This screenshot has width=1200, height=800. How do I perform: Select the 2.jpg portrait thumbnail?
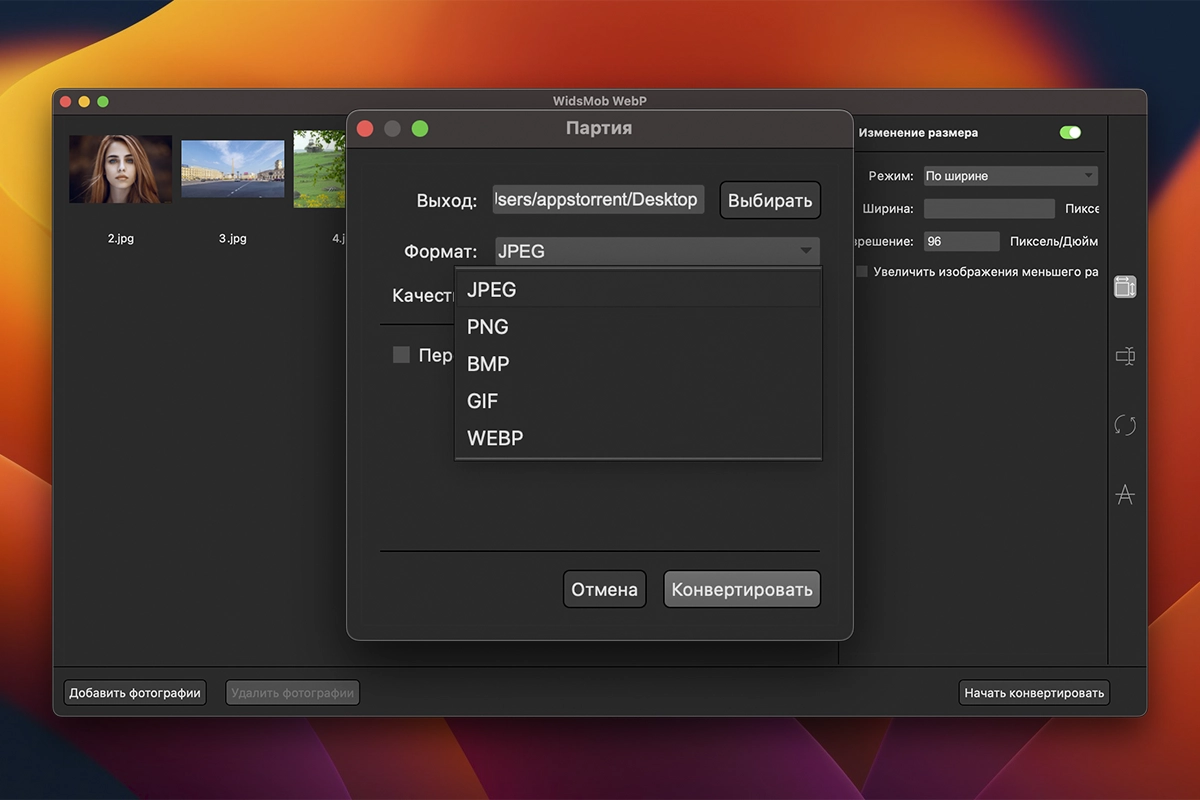120,169
